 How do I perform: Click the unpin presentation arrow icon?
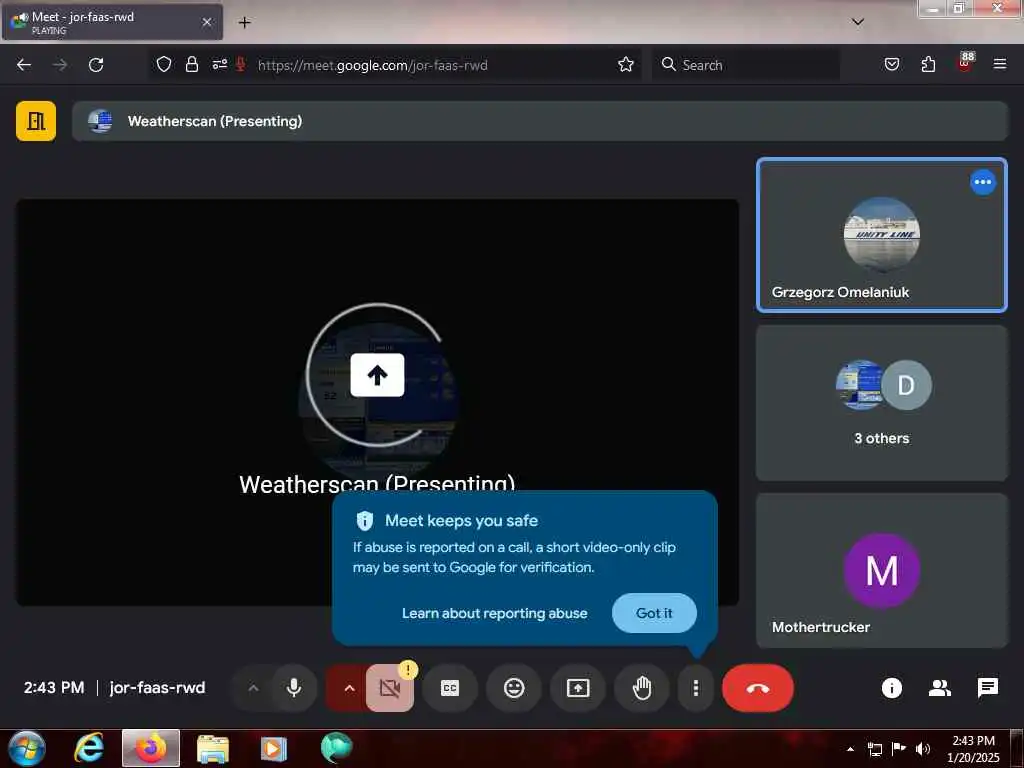(x=377, y=375)
